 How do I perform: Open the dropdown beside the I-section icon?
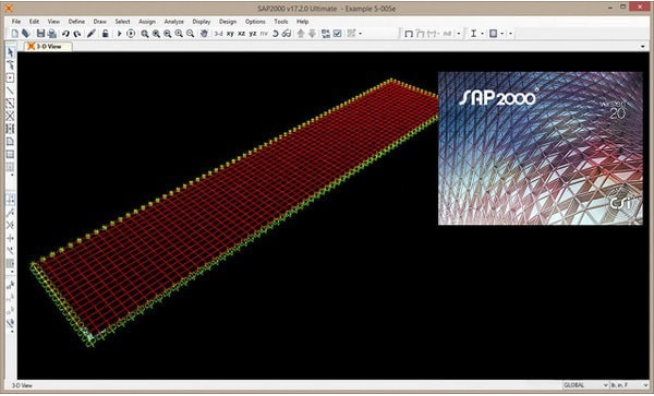[482, 34]
